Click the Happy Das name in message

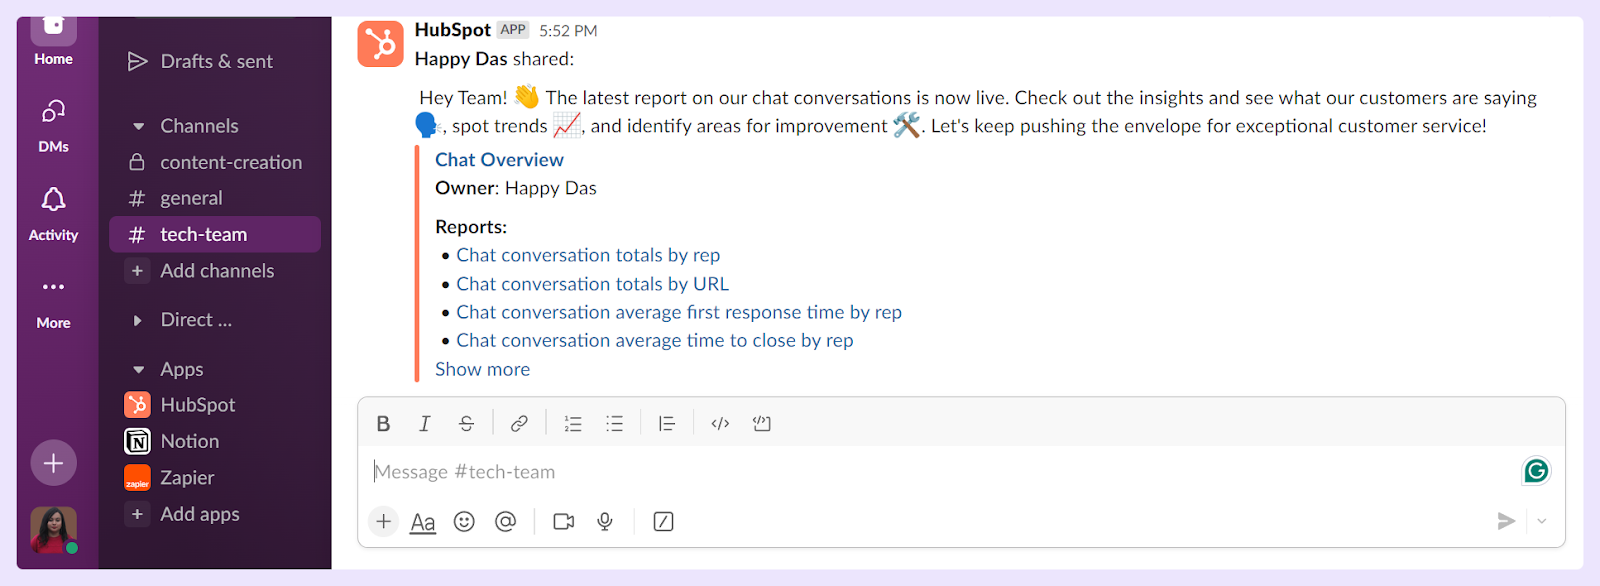point(461,59)
